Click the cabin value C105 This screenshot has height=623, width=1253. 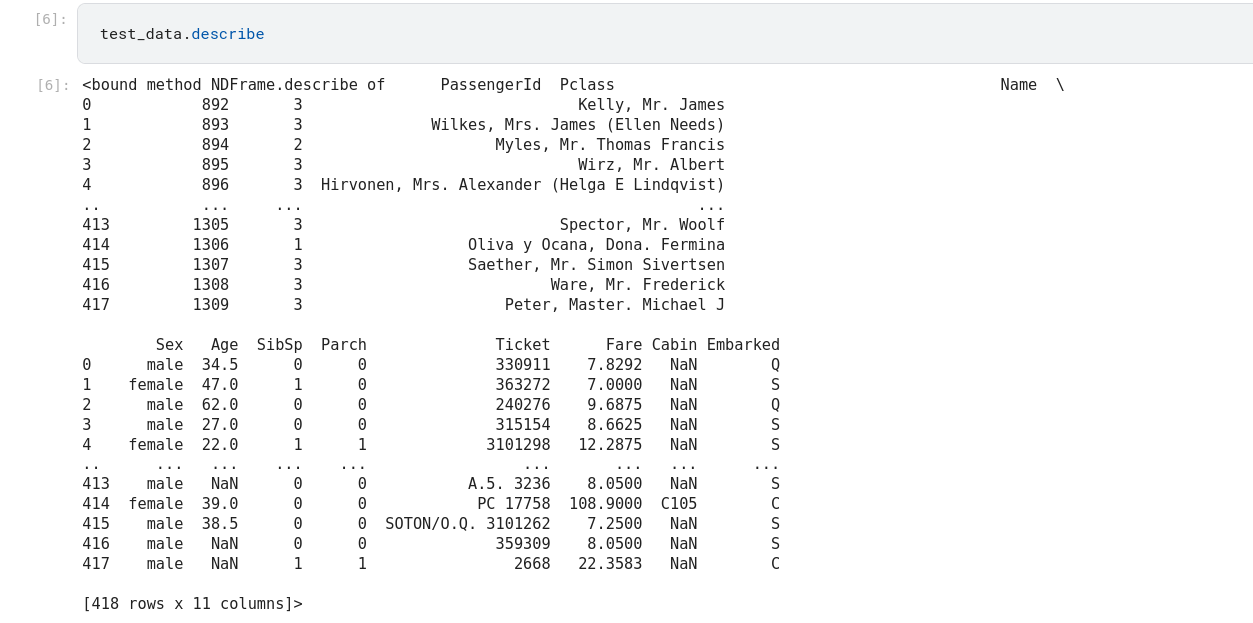click(679, 504)
